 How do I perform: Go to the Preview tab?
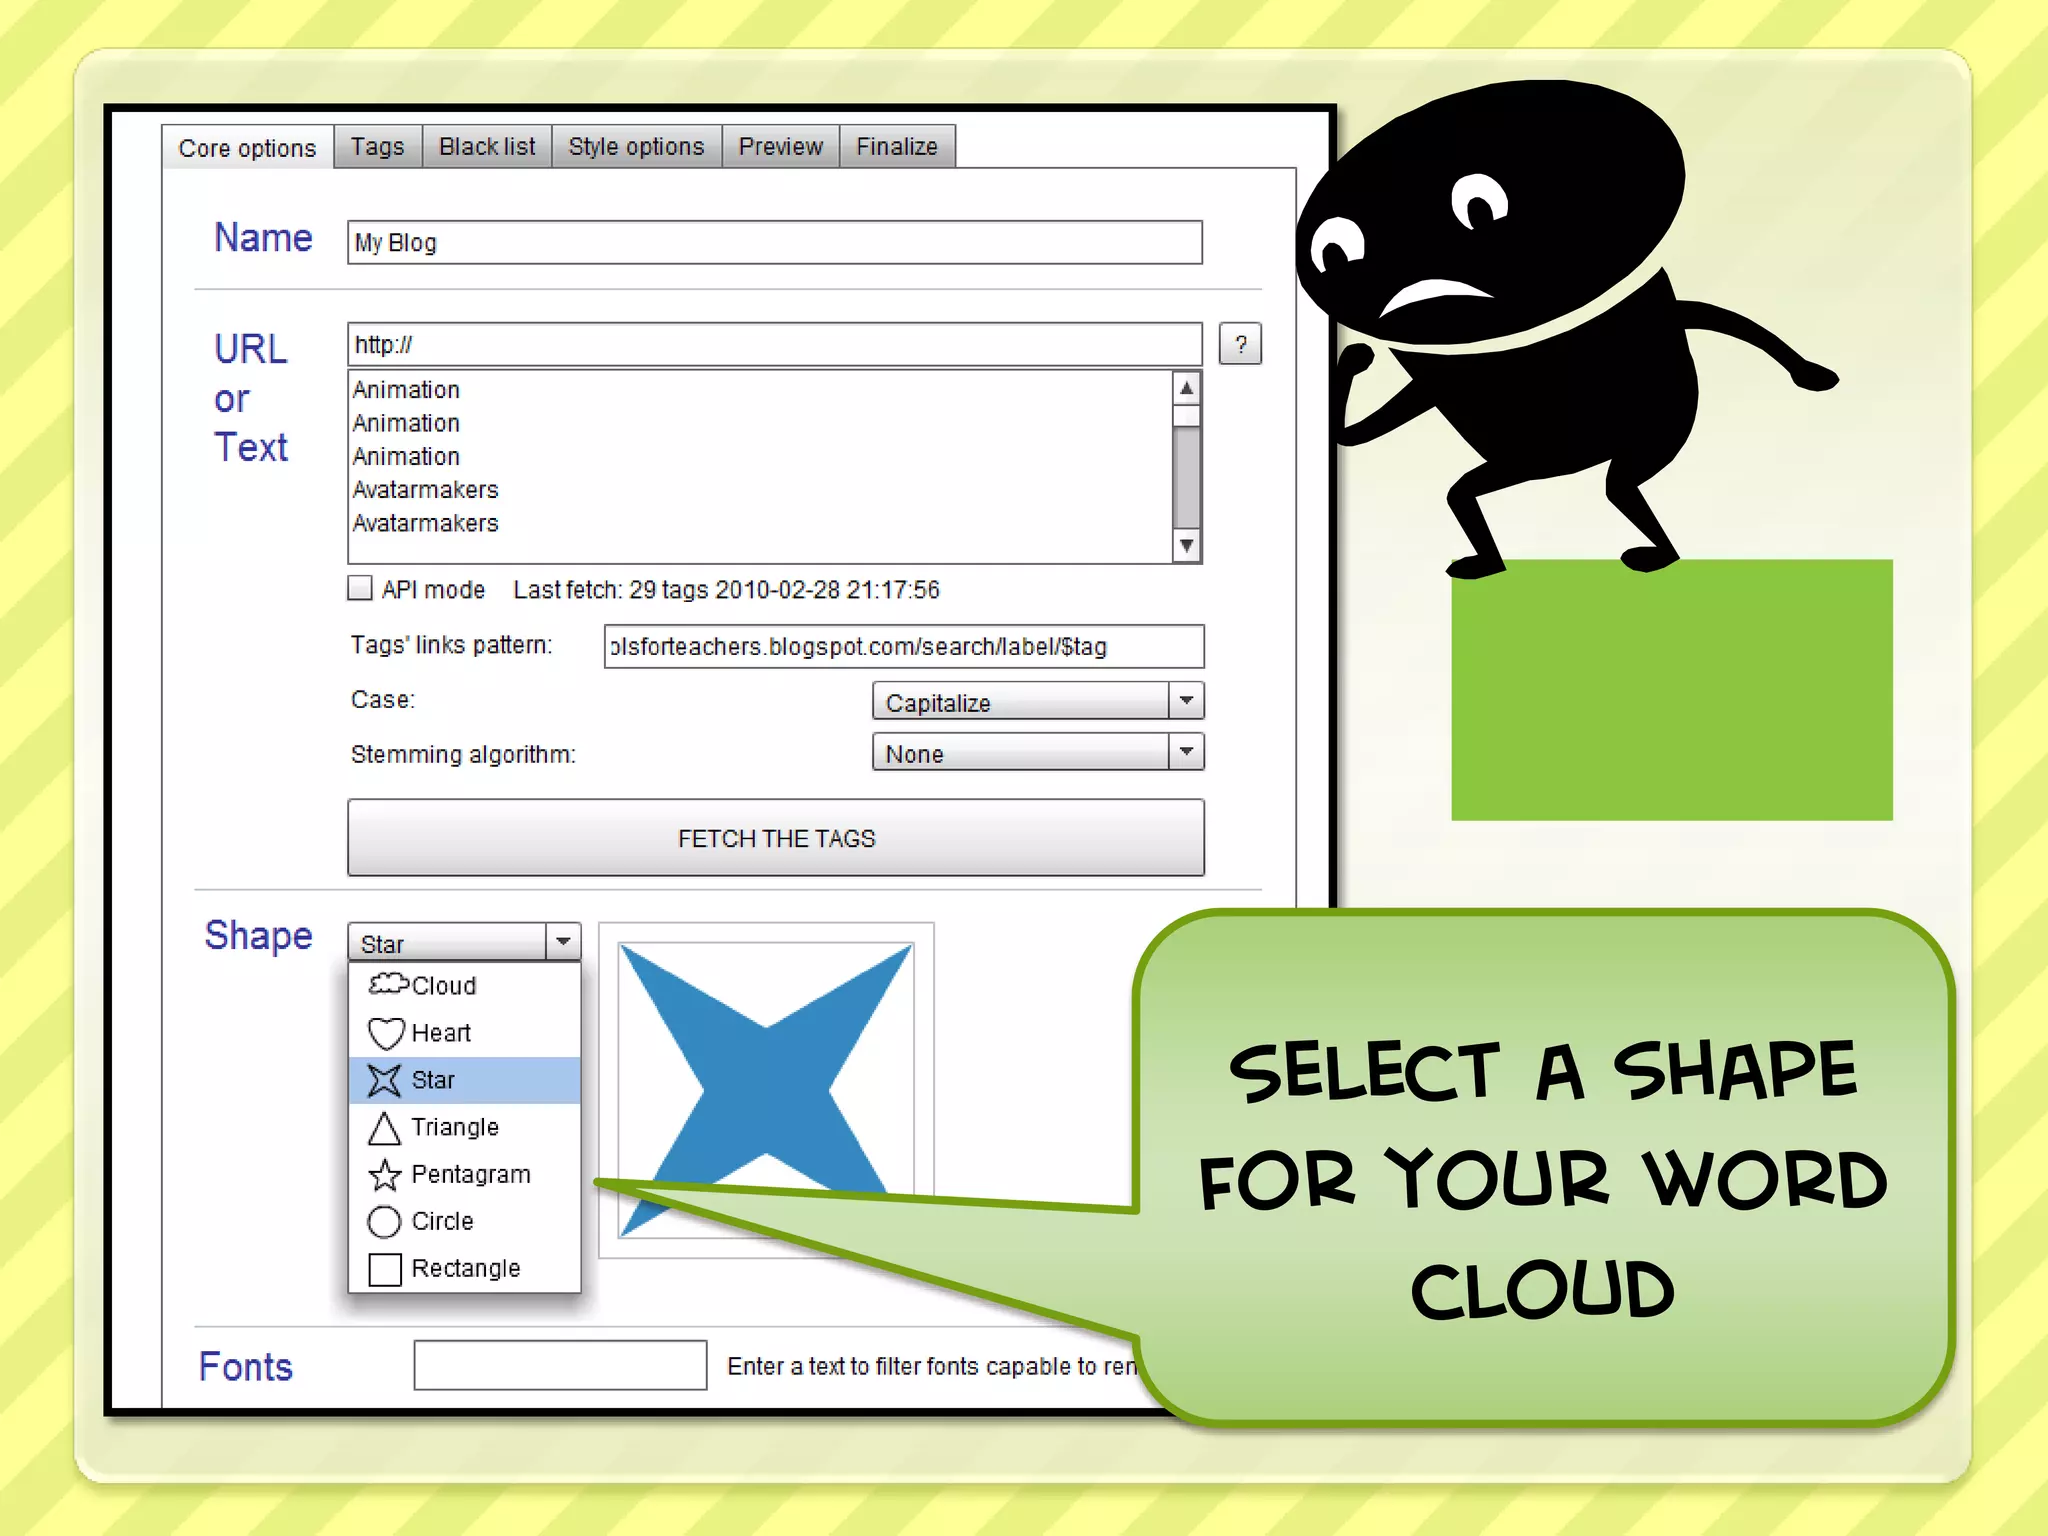tap(780, 147)
